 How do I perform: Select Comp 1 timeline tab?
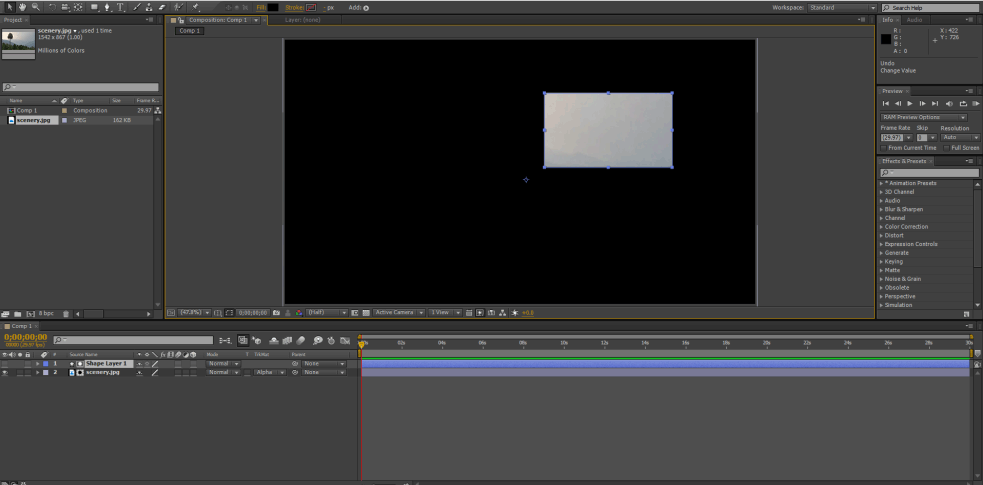point(21,326)
